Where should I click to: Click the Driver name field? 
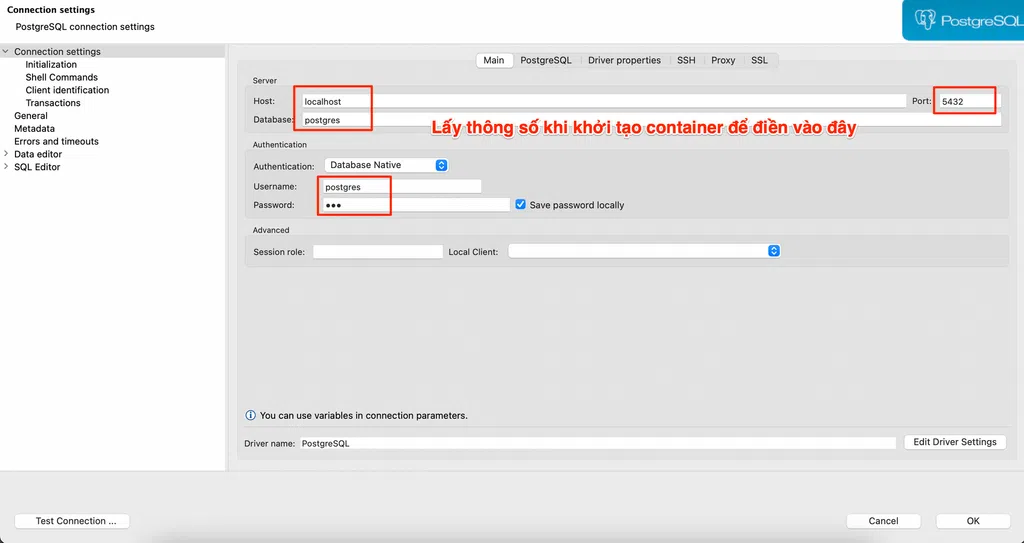598,443
